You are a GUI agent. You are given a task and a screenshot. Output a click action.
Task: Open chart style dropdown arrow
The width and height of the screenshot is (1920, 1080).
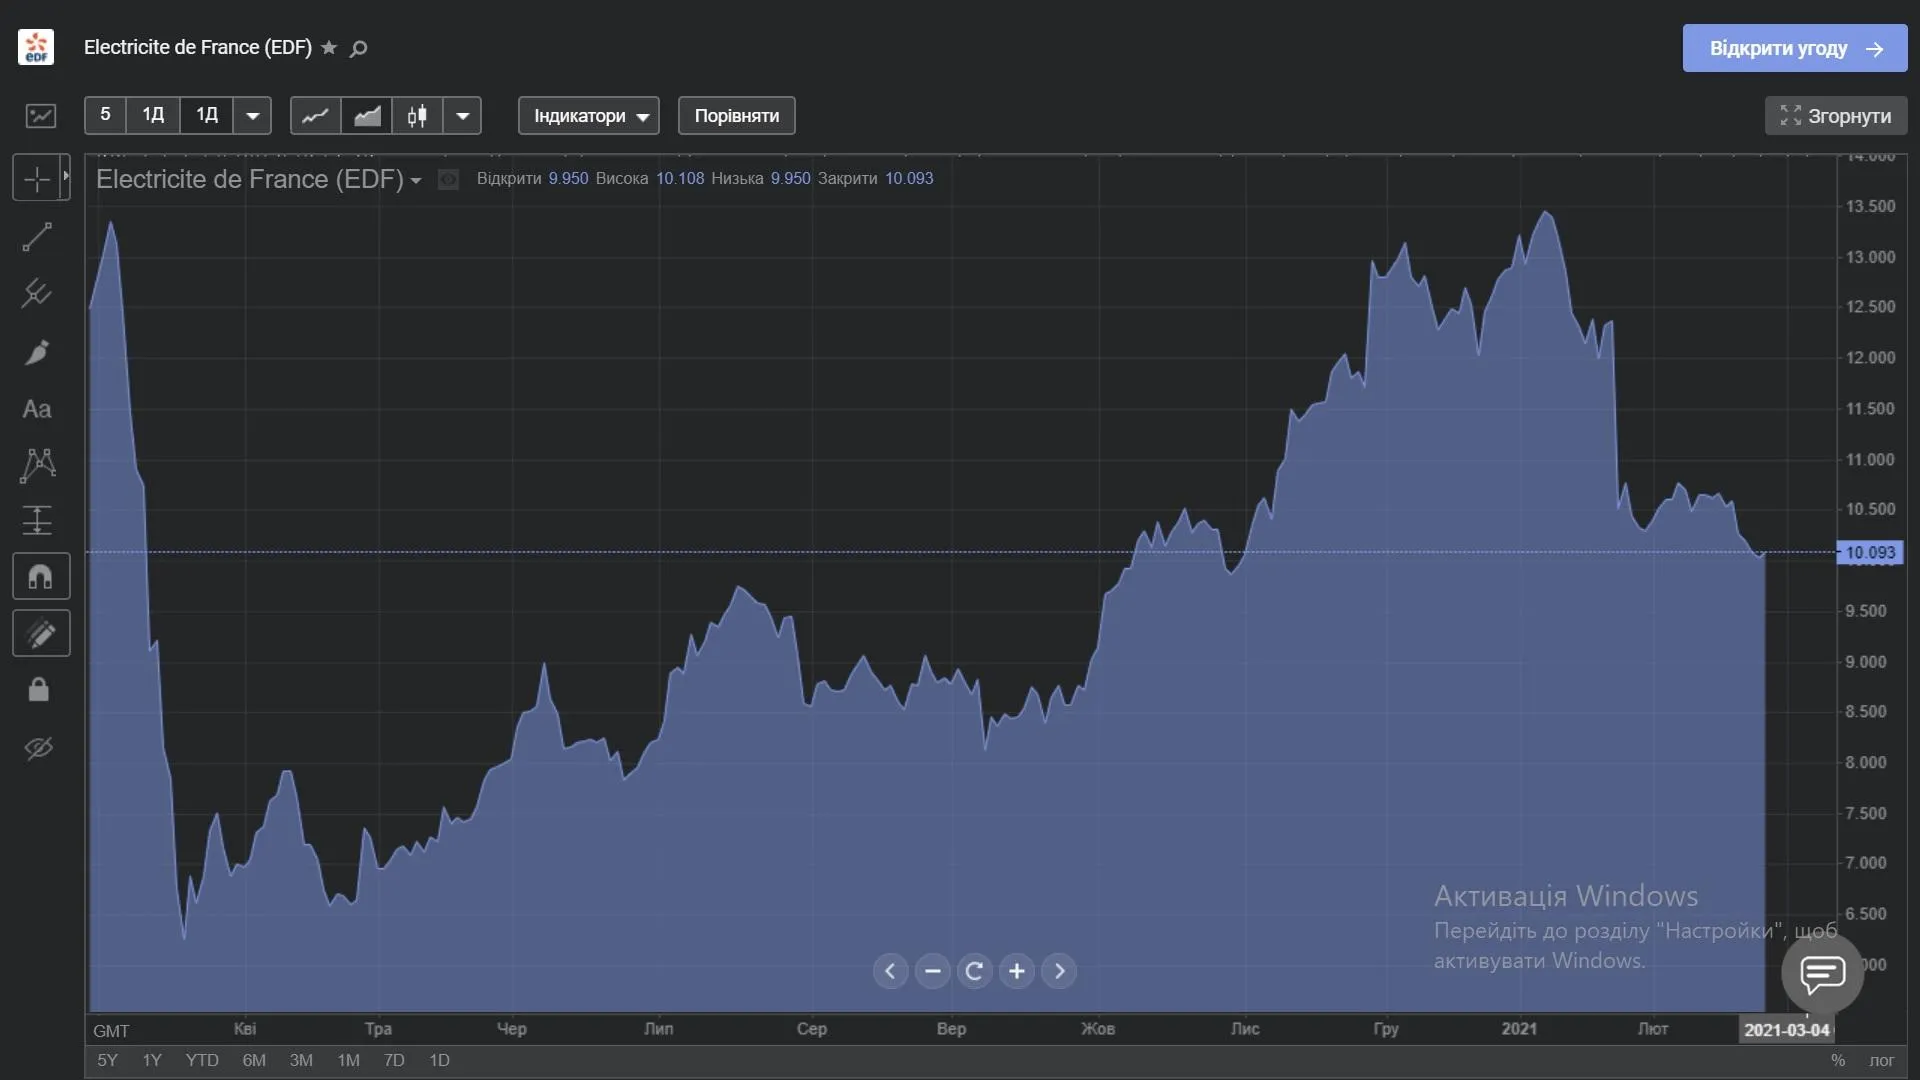coord(463,116)
